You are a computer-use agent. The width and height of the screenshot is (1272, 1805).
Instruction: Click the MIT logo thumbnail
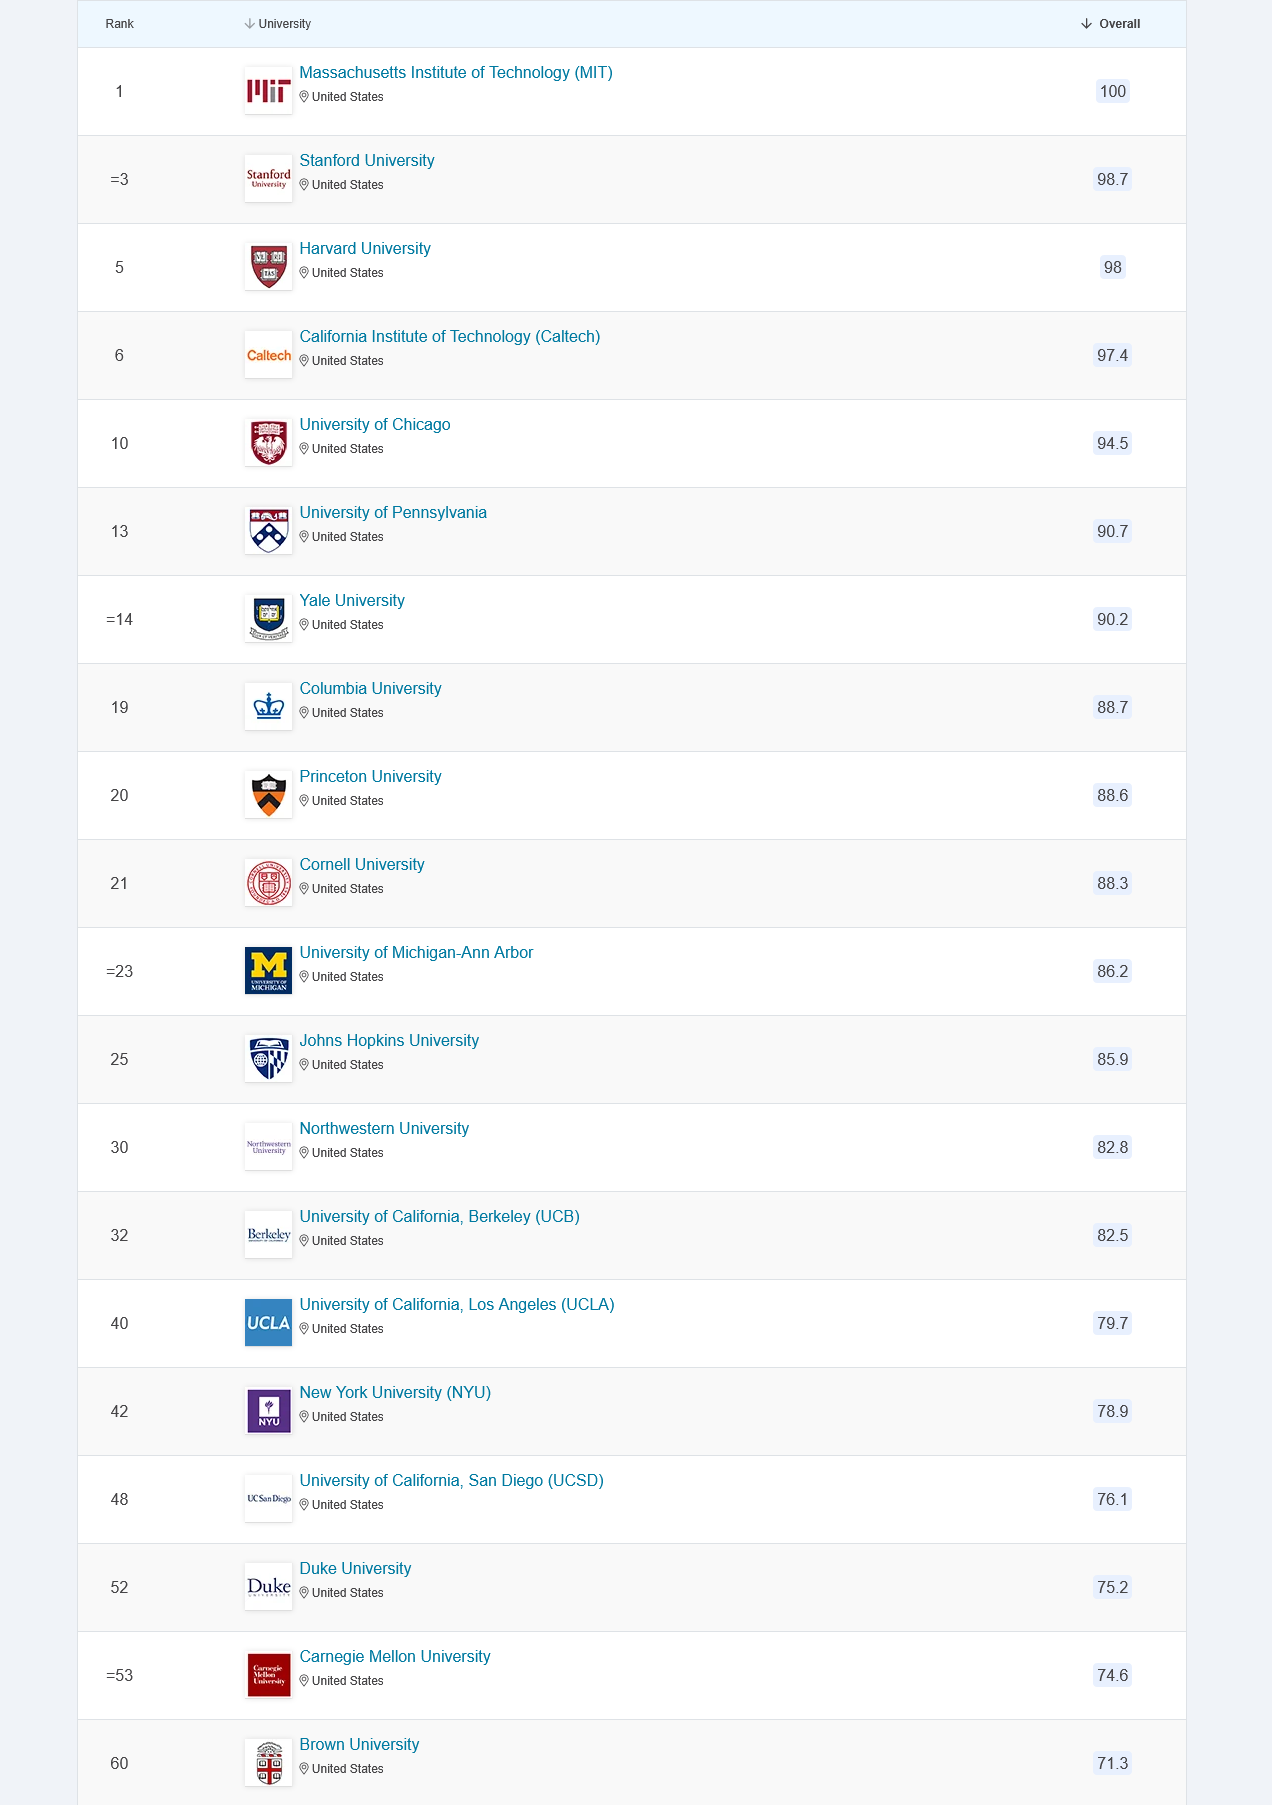[268, 91]
